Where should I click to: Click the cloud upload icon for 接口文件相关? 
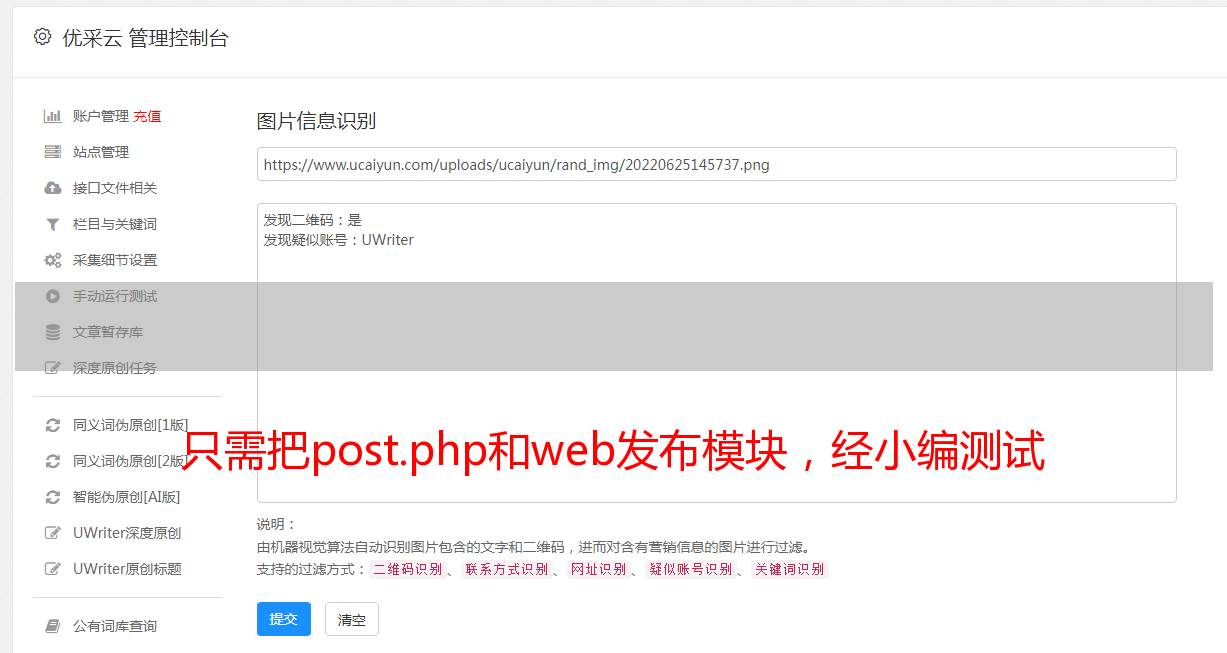pos(53,188)
